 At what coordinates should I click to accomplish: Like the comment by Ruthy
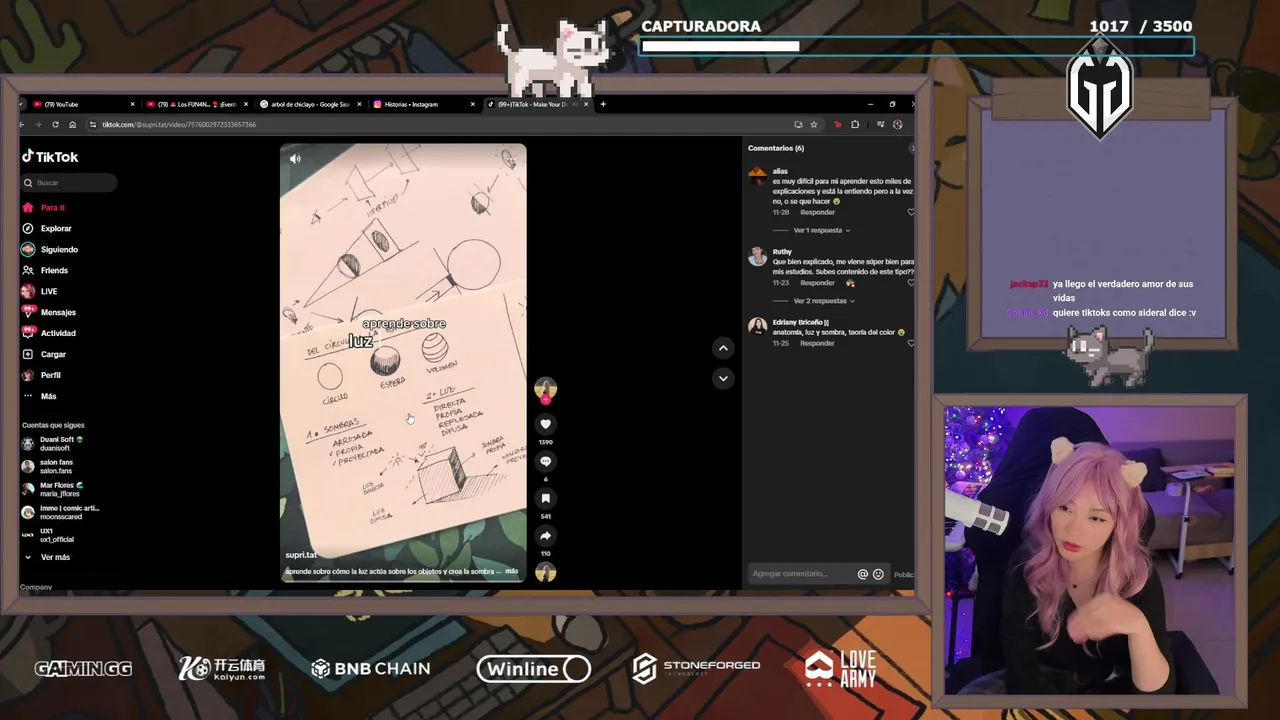(910, 283)
